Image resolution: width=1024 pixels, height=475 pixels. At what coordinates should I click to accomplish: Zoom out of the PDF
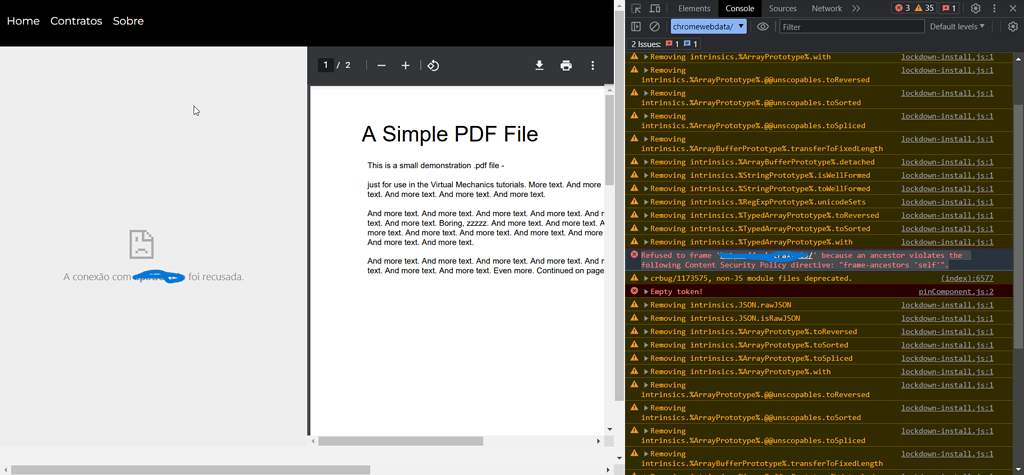pos(382,66)
